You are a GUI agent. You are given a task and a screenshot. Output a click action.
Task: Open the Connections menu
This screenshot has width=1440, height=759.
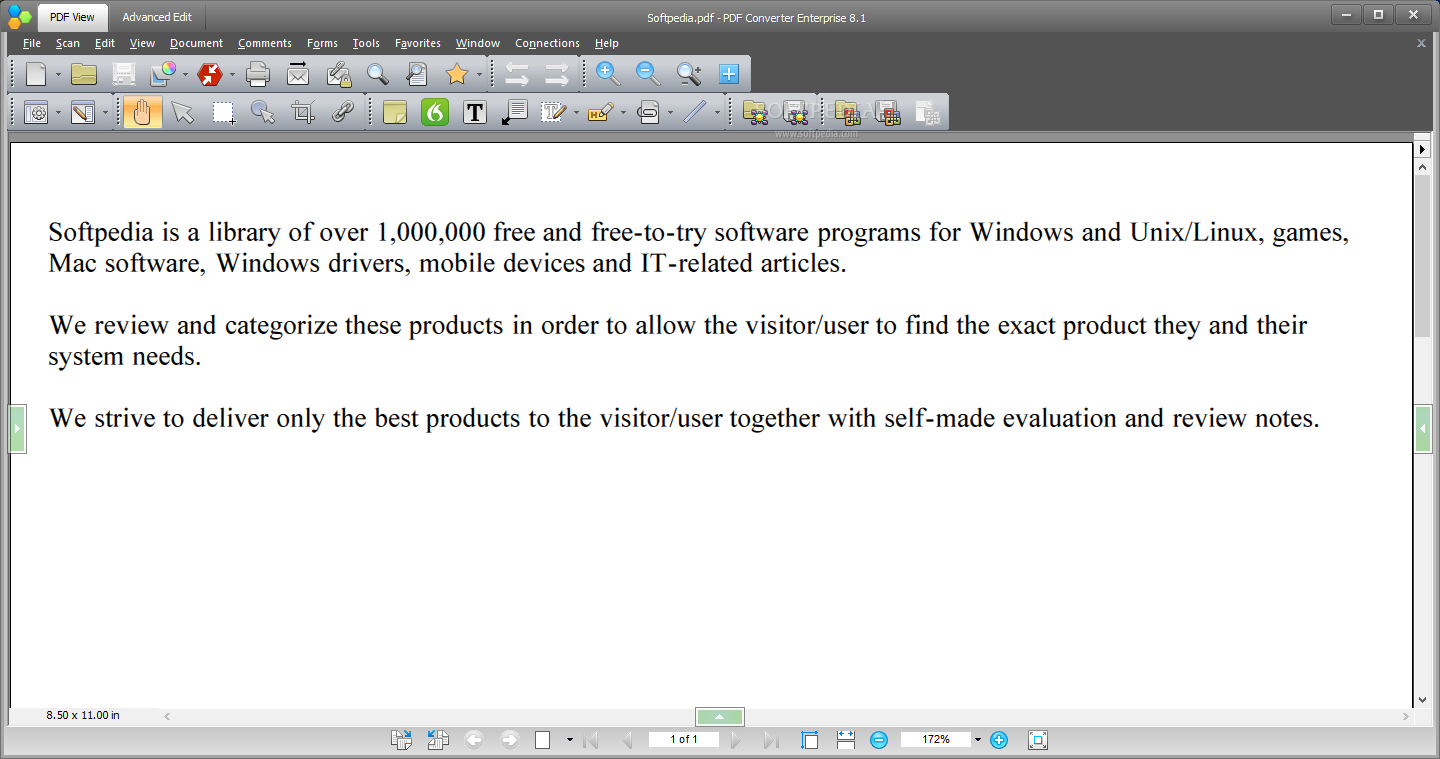(x=547, y=43)
